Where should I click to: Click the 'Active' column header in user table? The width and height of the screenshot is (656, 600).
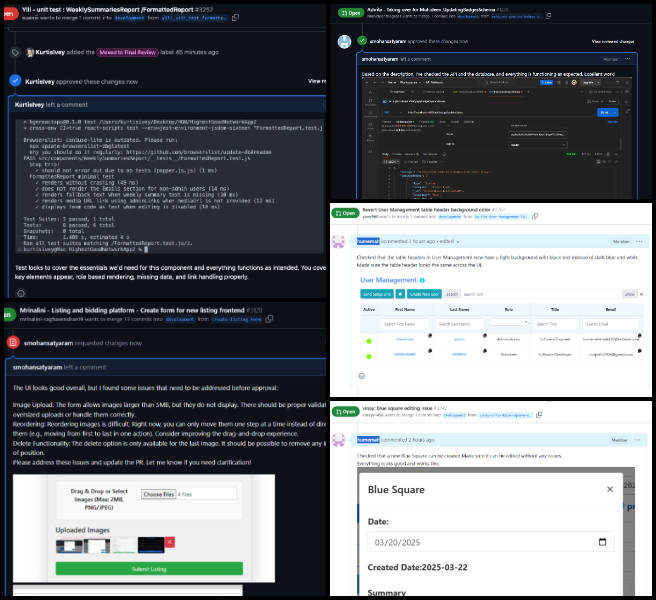[369, 310]
